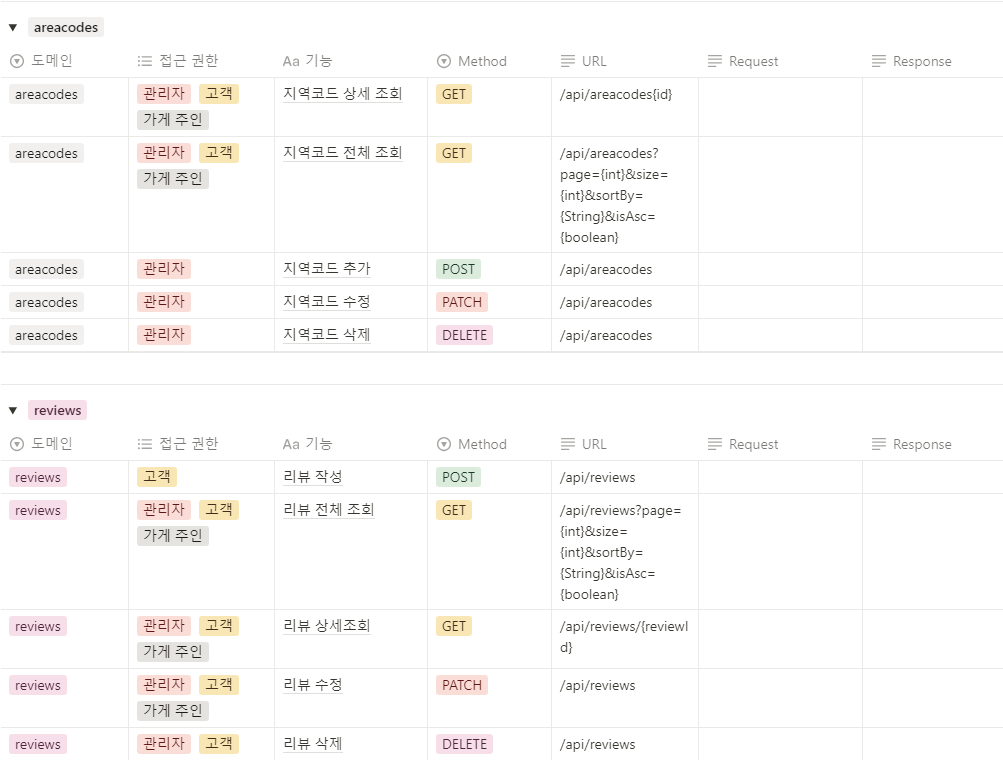This screenshot has width=1003, height=760.
Task: Click the areacodes group title tag
Action: coord(66,28)
